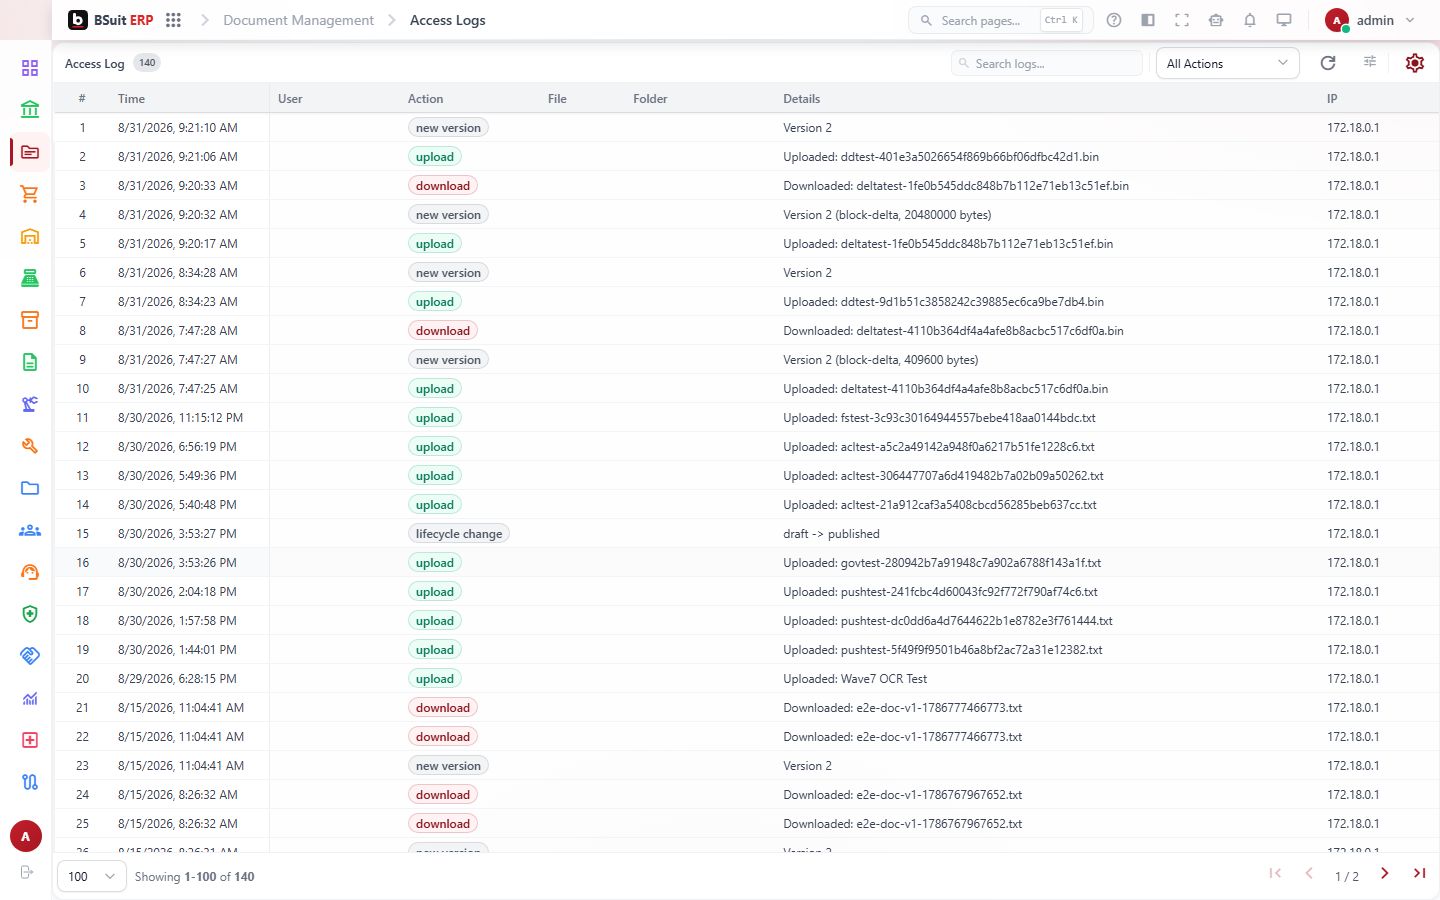Open the admin user menu
The width and height of the screenshot is (1440, 900).
pyautogui.click(x=1371, y=20)
